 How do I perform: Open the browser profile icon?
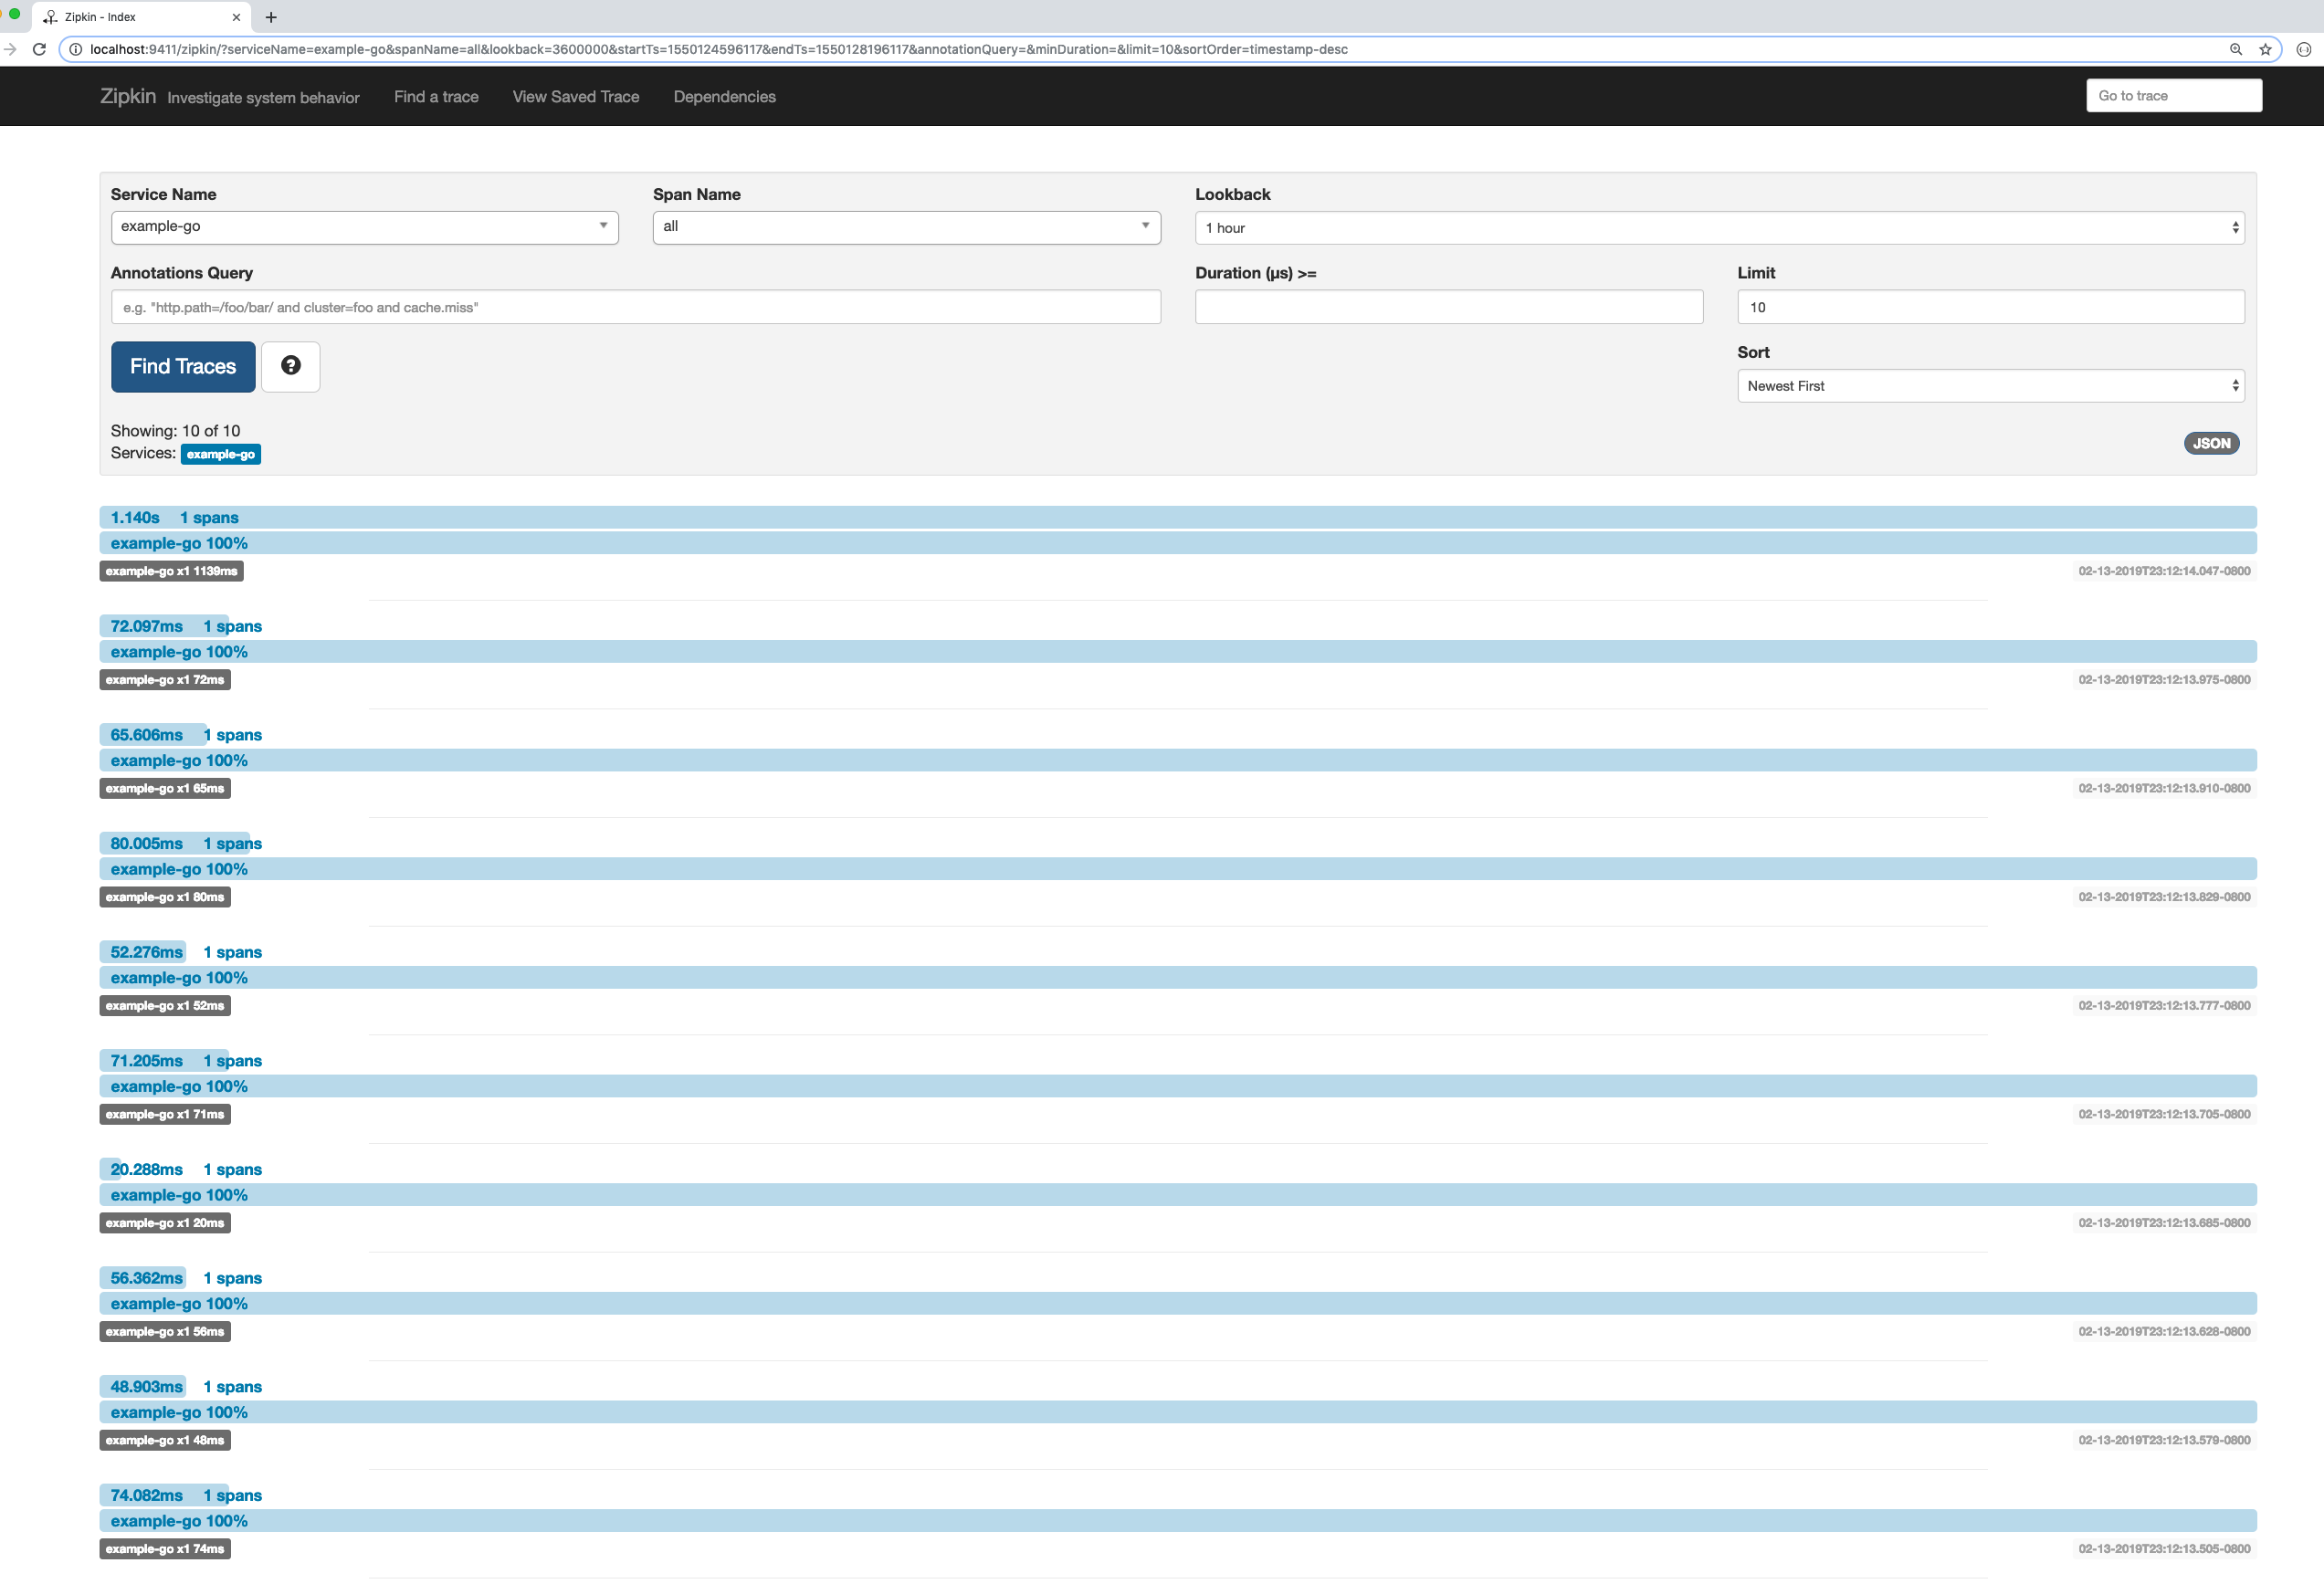click(x=2303, y=49)
